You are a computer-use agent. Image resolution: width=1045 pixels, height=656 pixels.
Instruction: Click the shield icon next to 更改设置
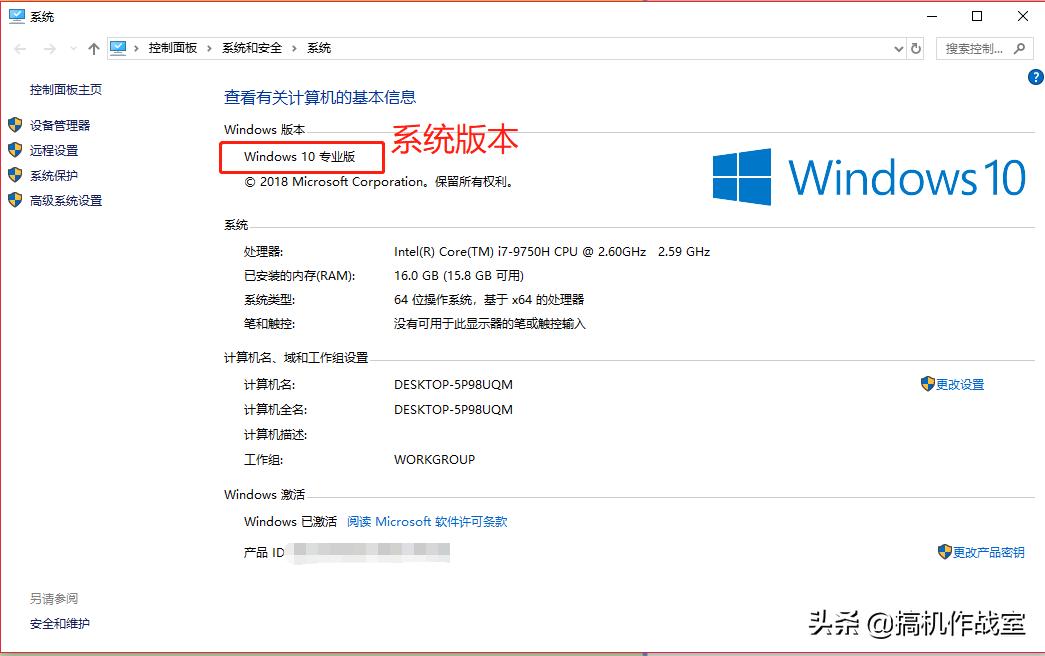pyautogui.click(x=928, y=384)
